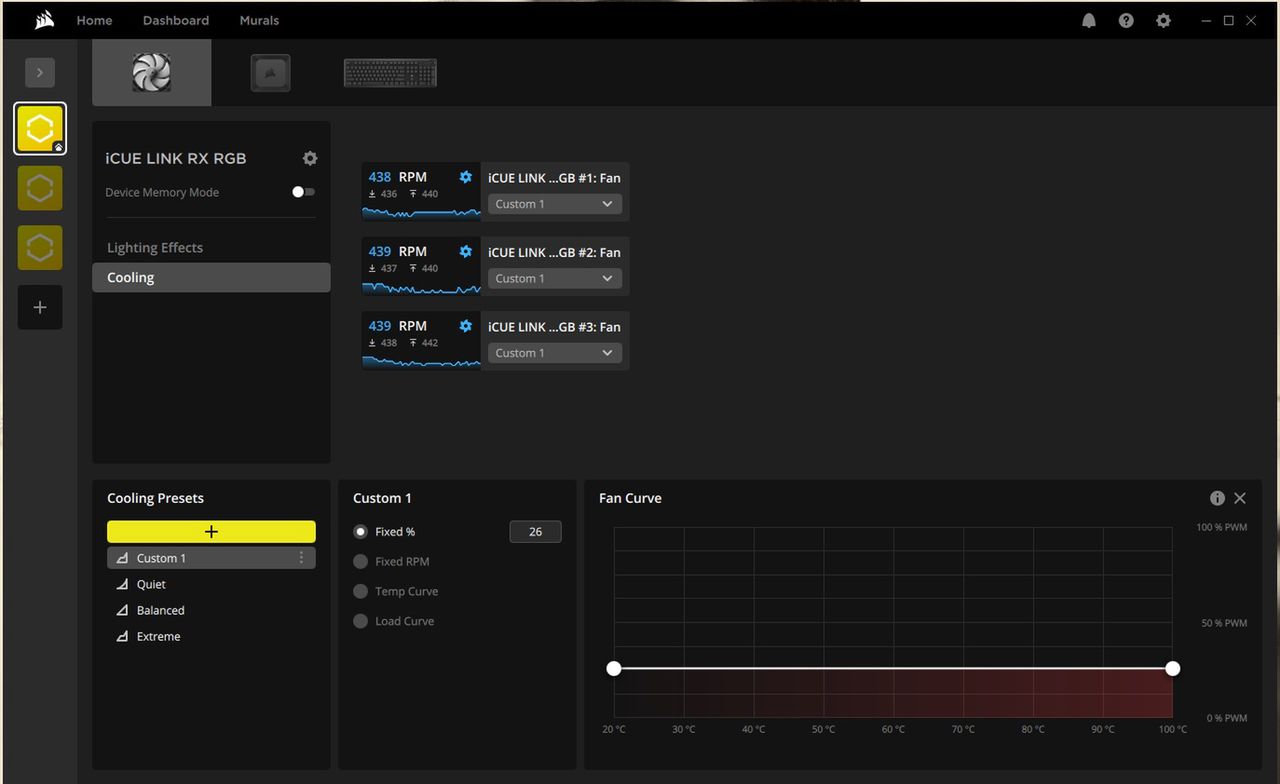Open Fan #3 sensor settings gear
This screenshot has height=784, width=1280.
coord(465,326)
